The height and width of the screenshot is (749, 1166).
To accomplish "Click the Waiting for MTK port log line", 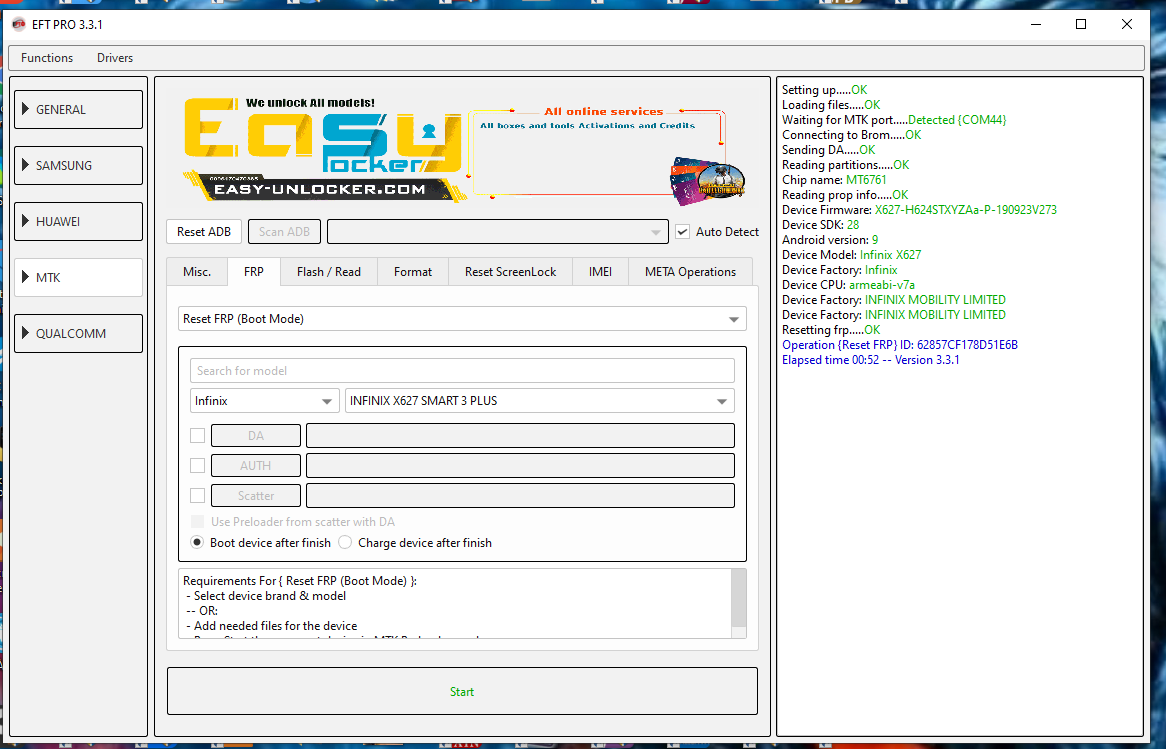I will [x=894, y=120].
